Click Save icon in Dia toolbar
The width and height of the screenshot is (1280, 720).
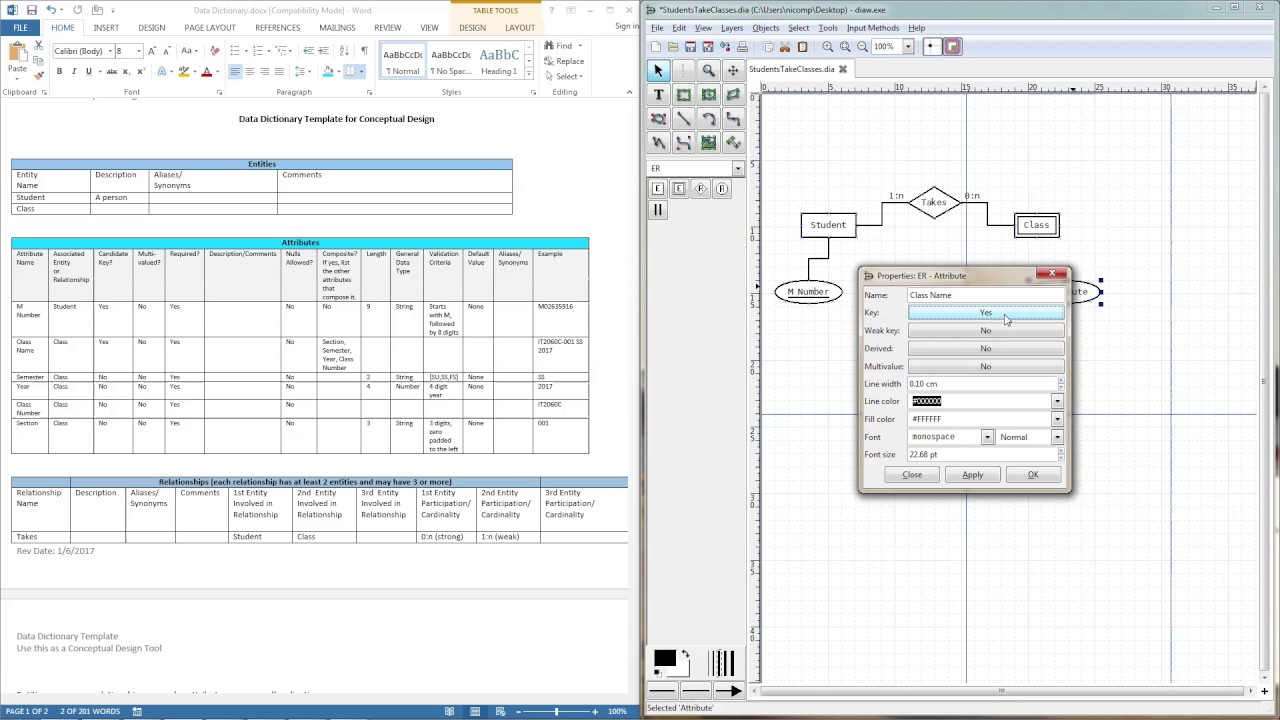click(x=691, y=47)
